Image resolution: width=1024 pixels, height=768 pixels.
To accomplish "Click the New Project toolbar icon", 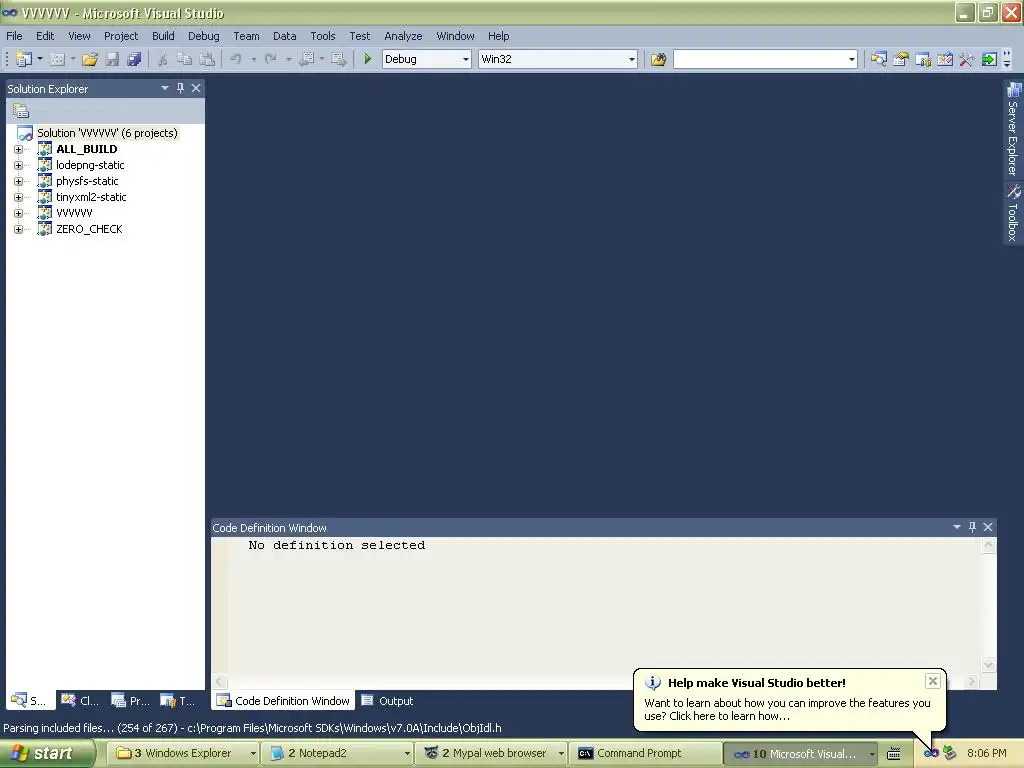I will (24, 59).
